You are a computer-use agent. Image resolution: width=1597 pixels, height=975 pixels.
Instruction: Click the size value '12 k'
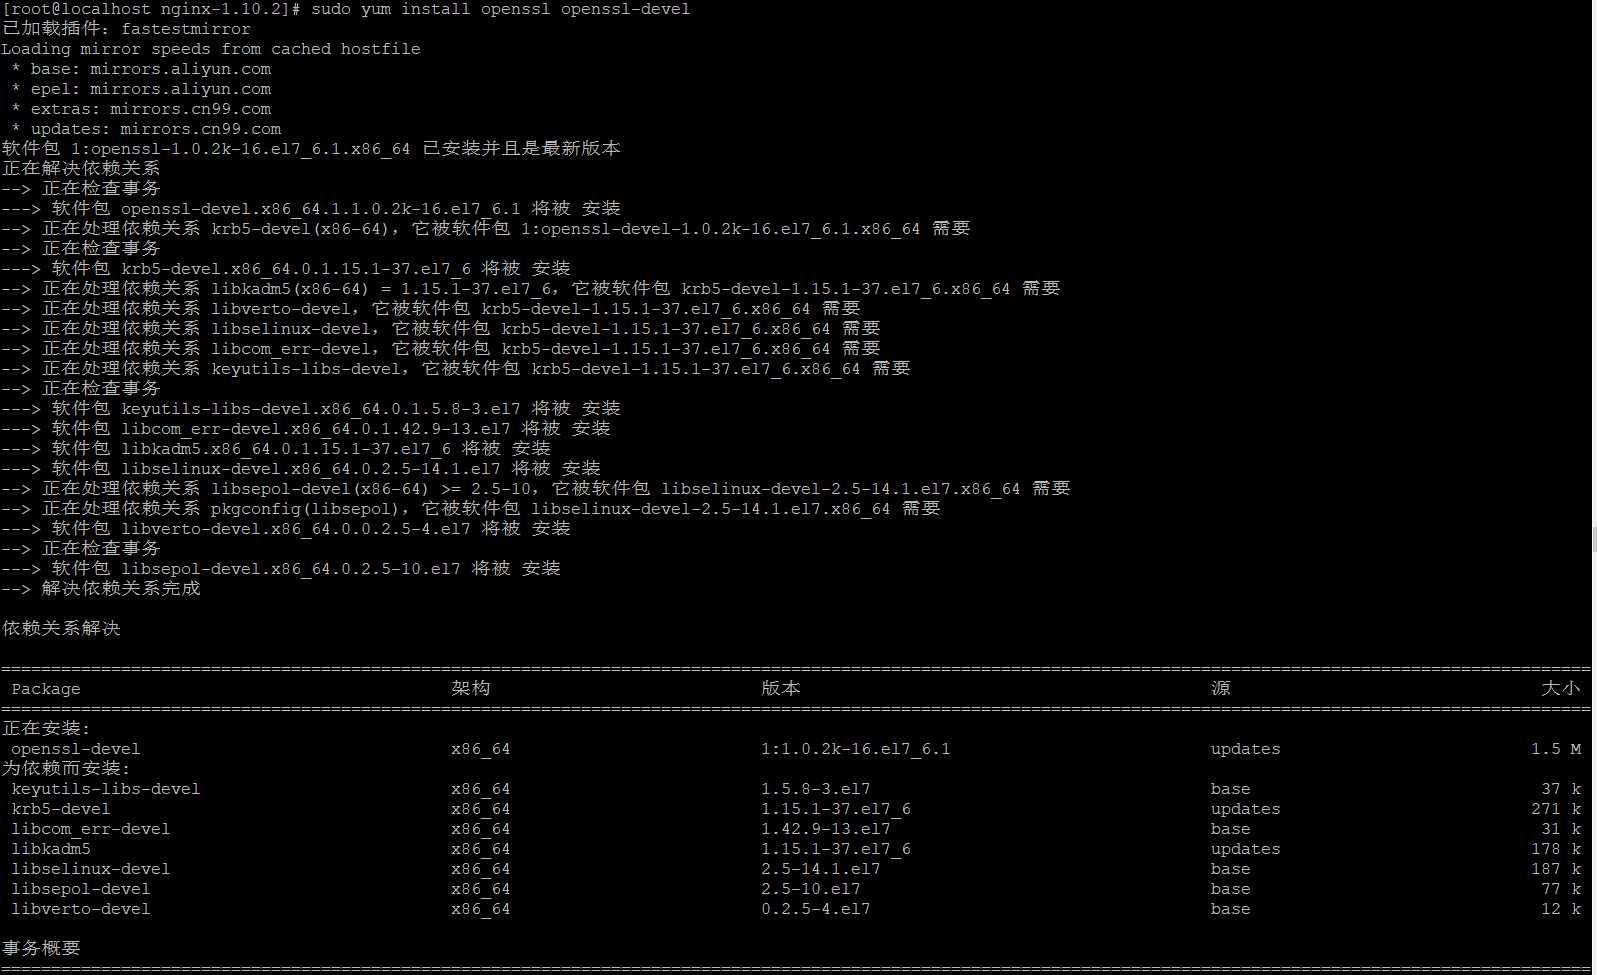point(1561,909)
